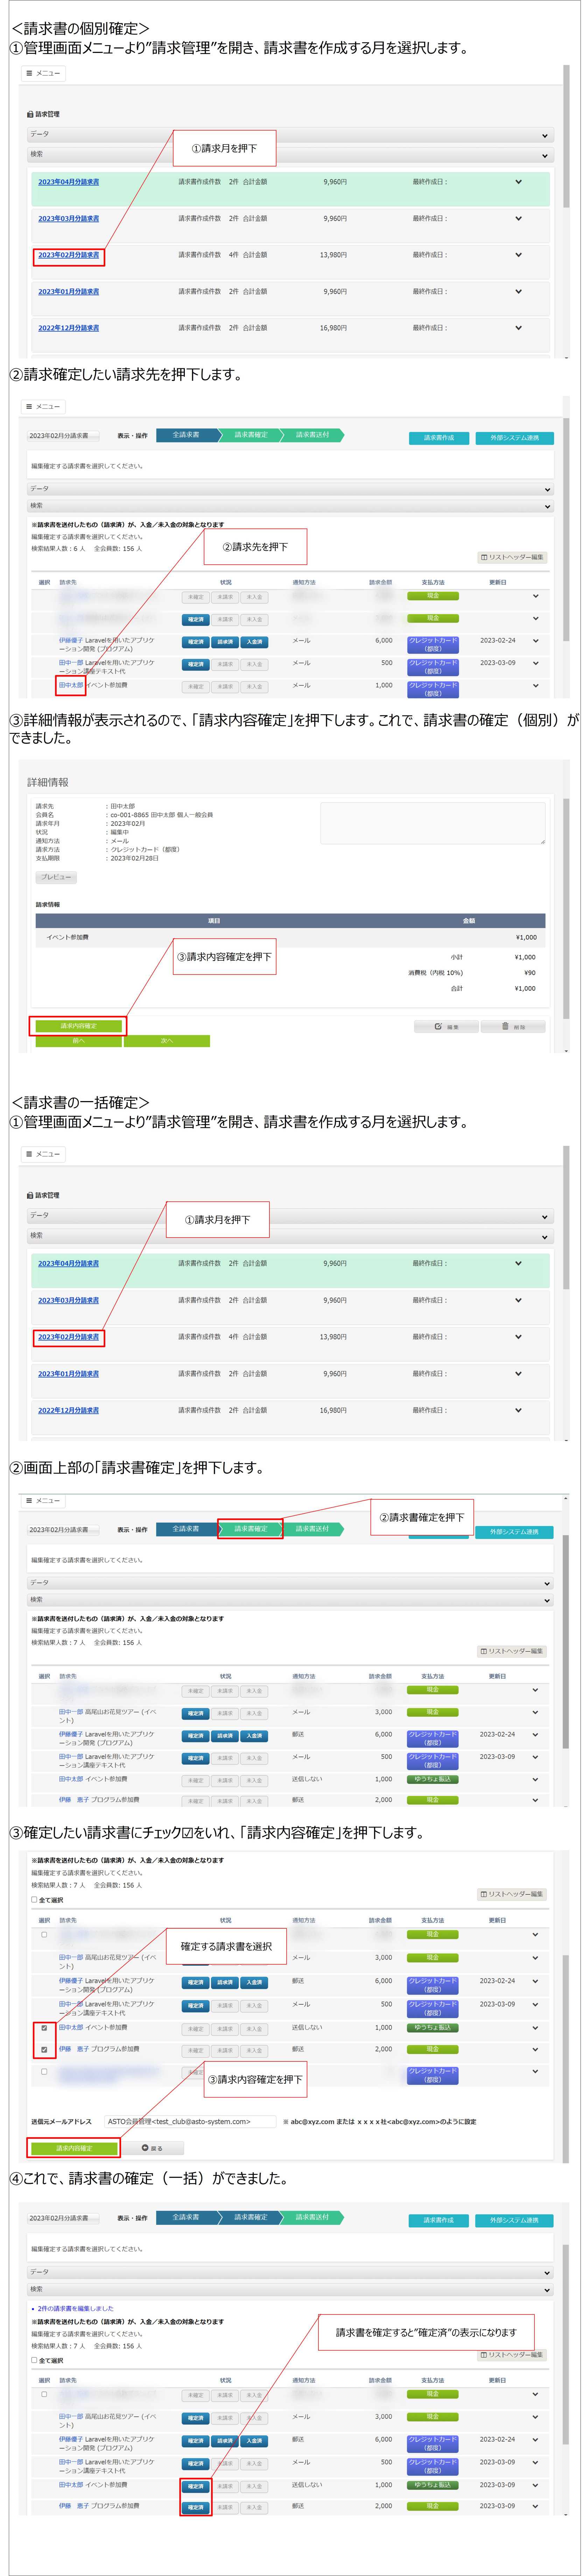Tick the checkbox below 伊藤 恵子 row in step ③
Screen dimensions: 588x2576
[x=44, y=2071]
